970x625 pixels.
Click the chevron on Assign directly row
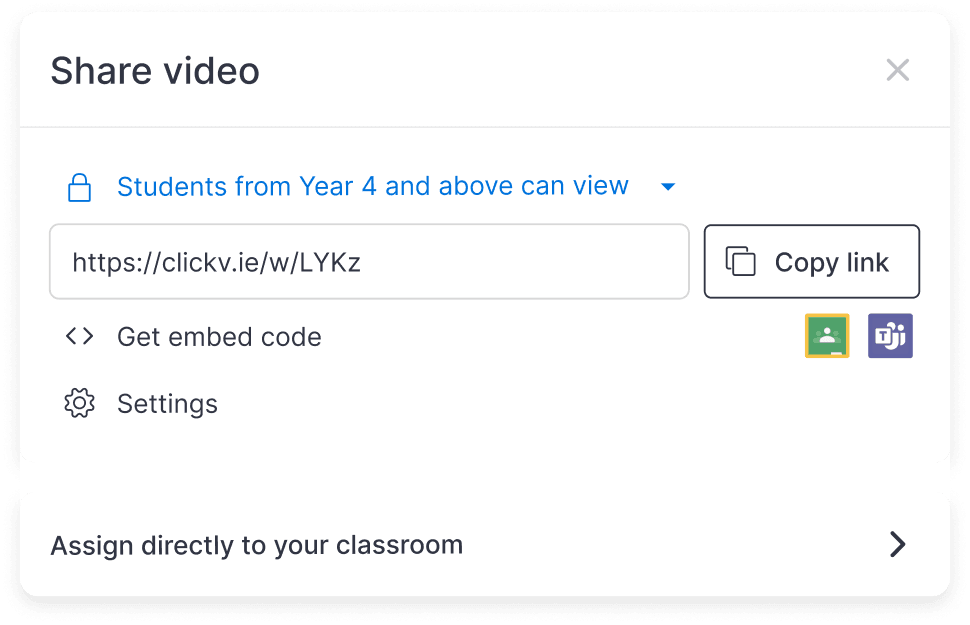[x=897, y=544]
